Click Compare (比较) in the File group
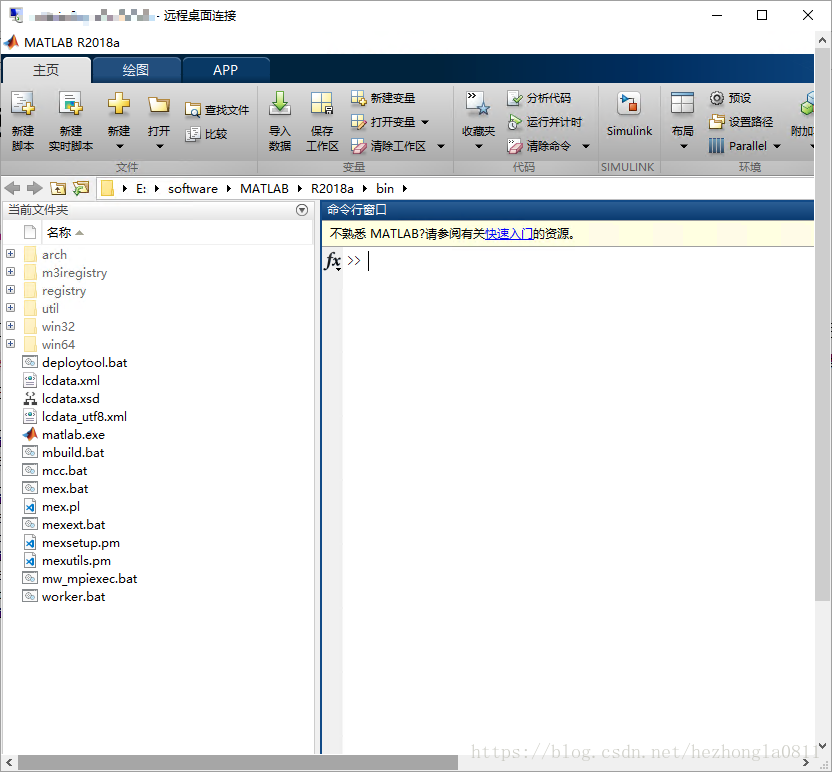Image resolution: width=832 pixels, height=772 pixels. point(206,134)
